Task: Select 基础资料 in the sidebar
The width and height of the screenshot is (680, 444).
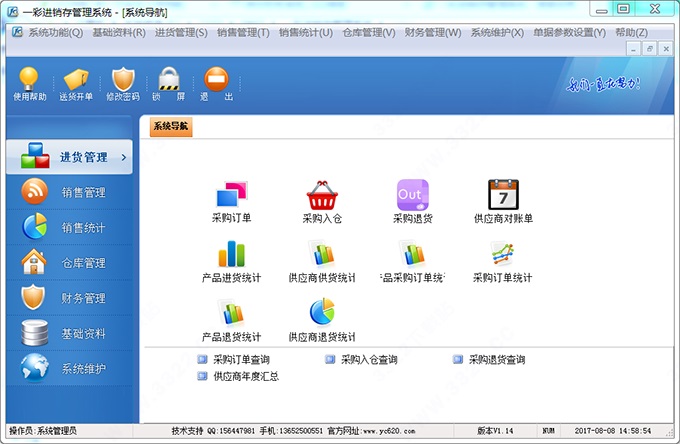Action: pyautogui.click(x=69, y=333)
